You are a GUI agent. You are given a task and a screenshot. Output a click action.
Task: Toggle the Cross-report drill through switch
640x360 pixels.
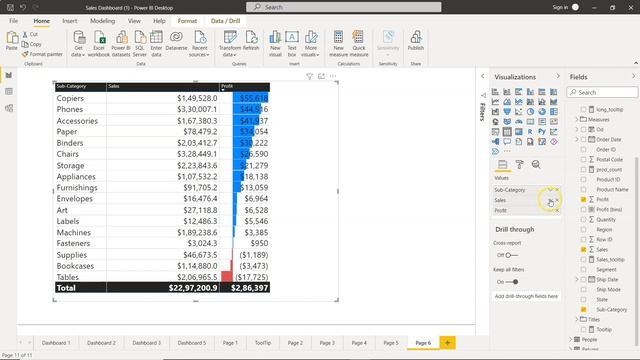coord(511,255)
